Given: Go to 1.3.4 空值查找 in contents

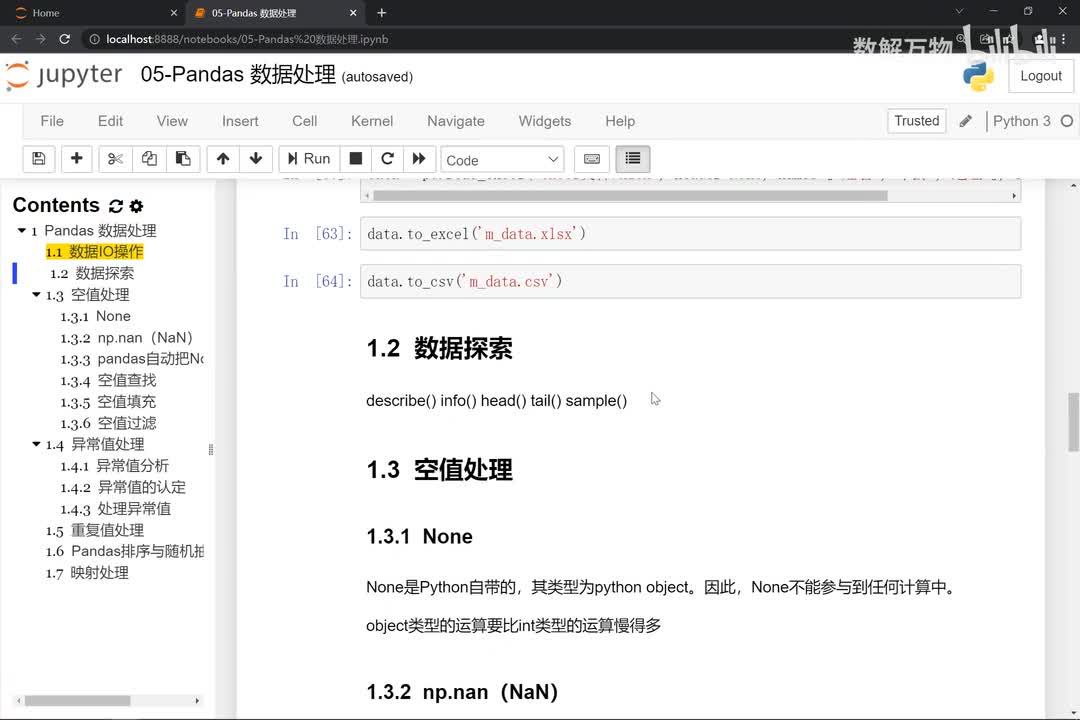Looking at the screenshot, I should (x=108, y=380).
